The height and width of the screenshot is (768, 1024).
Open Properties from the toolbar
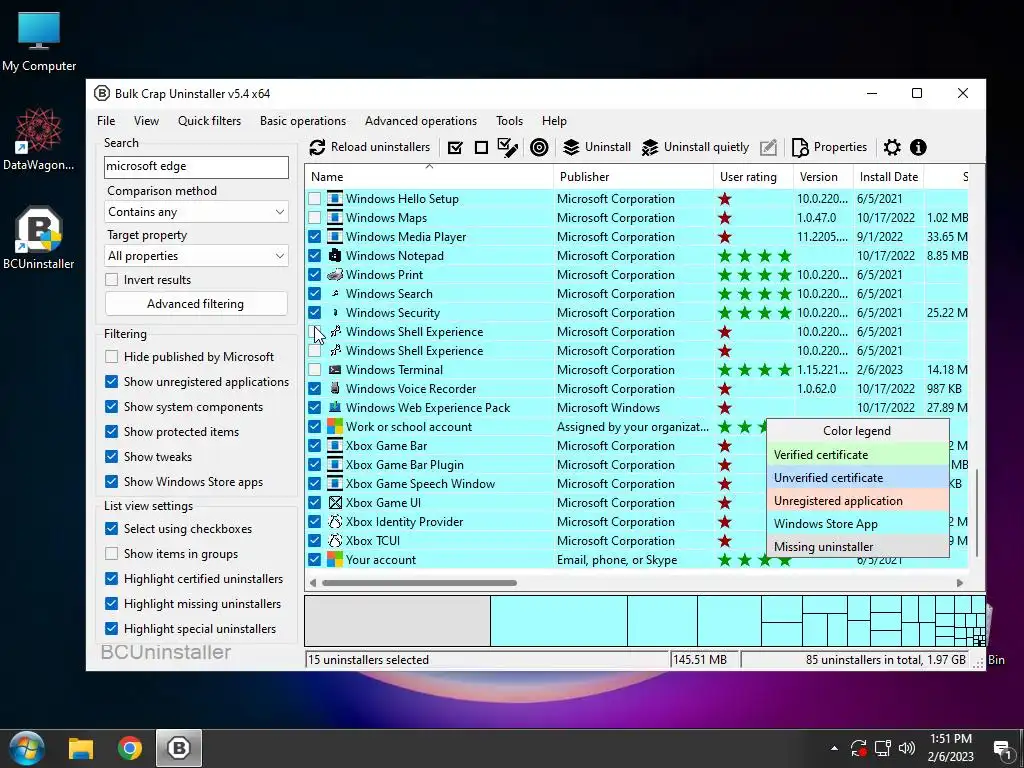(x=829, y=148)
